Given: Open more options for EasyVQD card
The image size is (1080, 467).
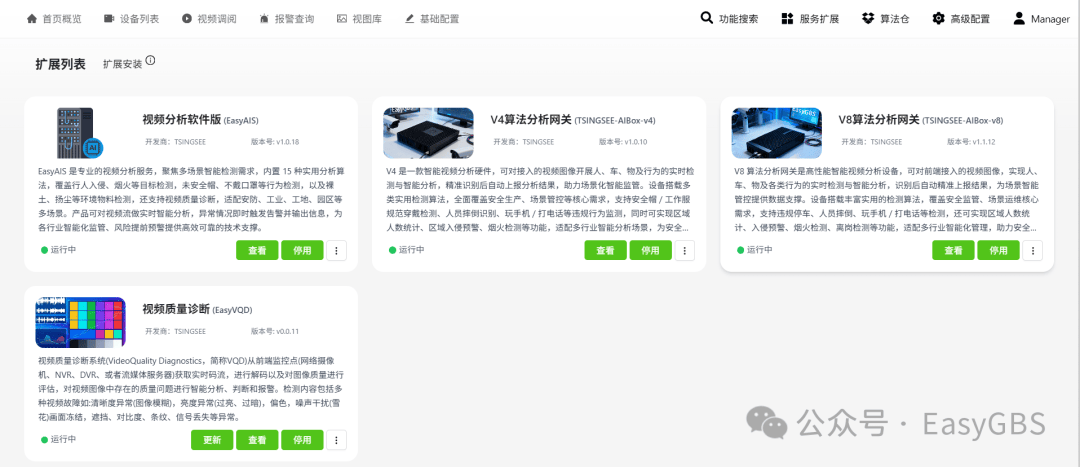Looking at the screenshot, I should (336, 440).
